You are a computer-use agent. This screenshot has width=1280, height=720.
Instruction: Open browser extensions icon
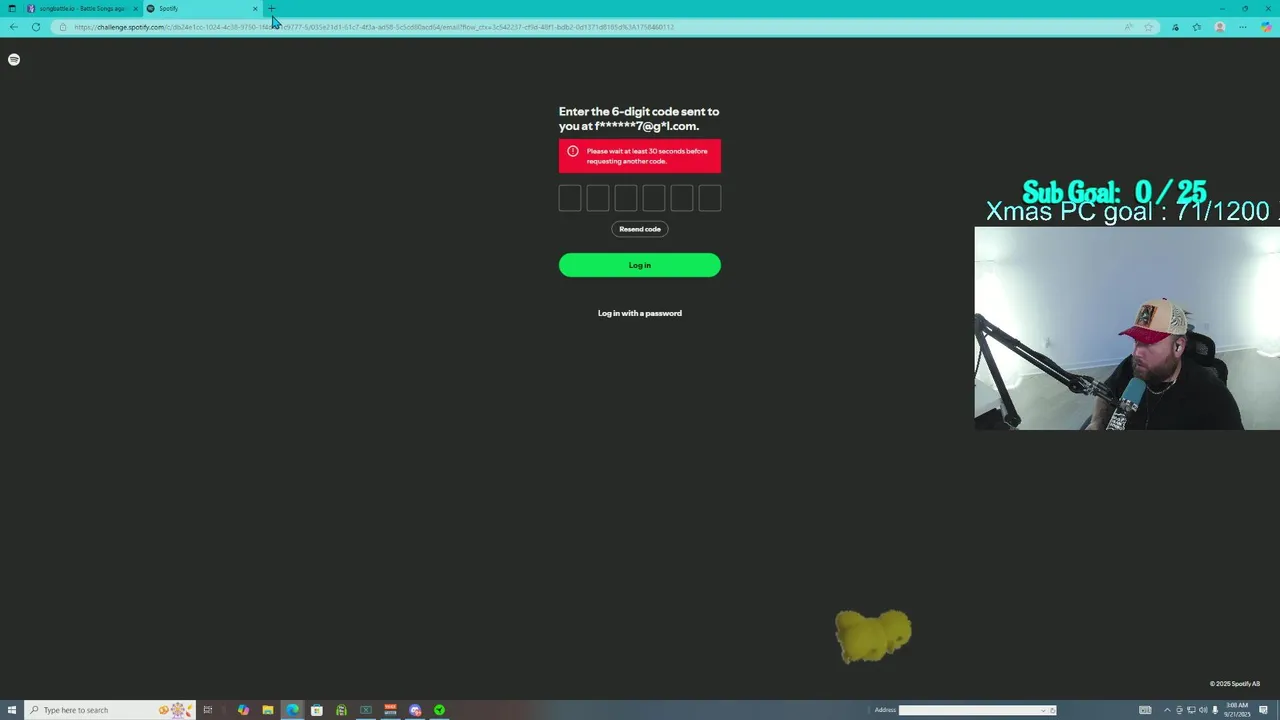(1175, 27)
